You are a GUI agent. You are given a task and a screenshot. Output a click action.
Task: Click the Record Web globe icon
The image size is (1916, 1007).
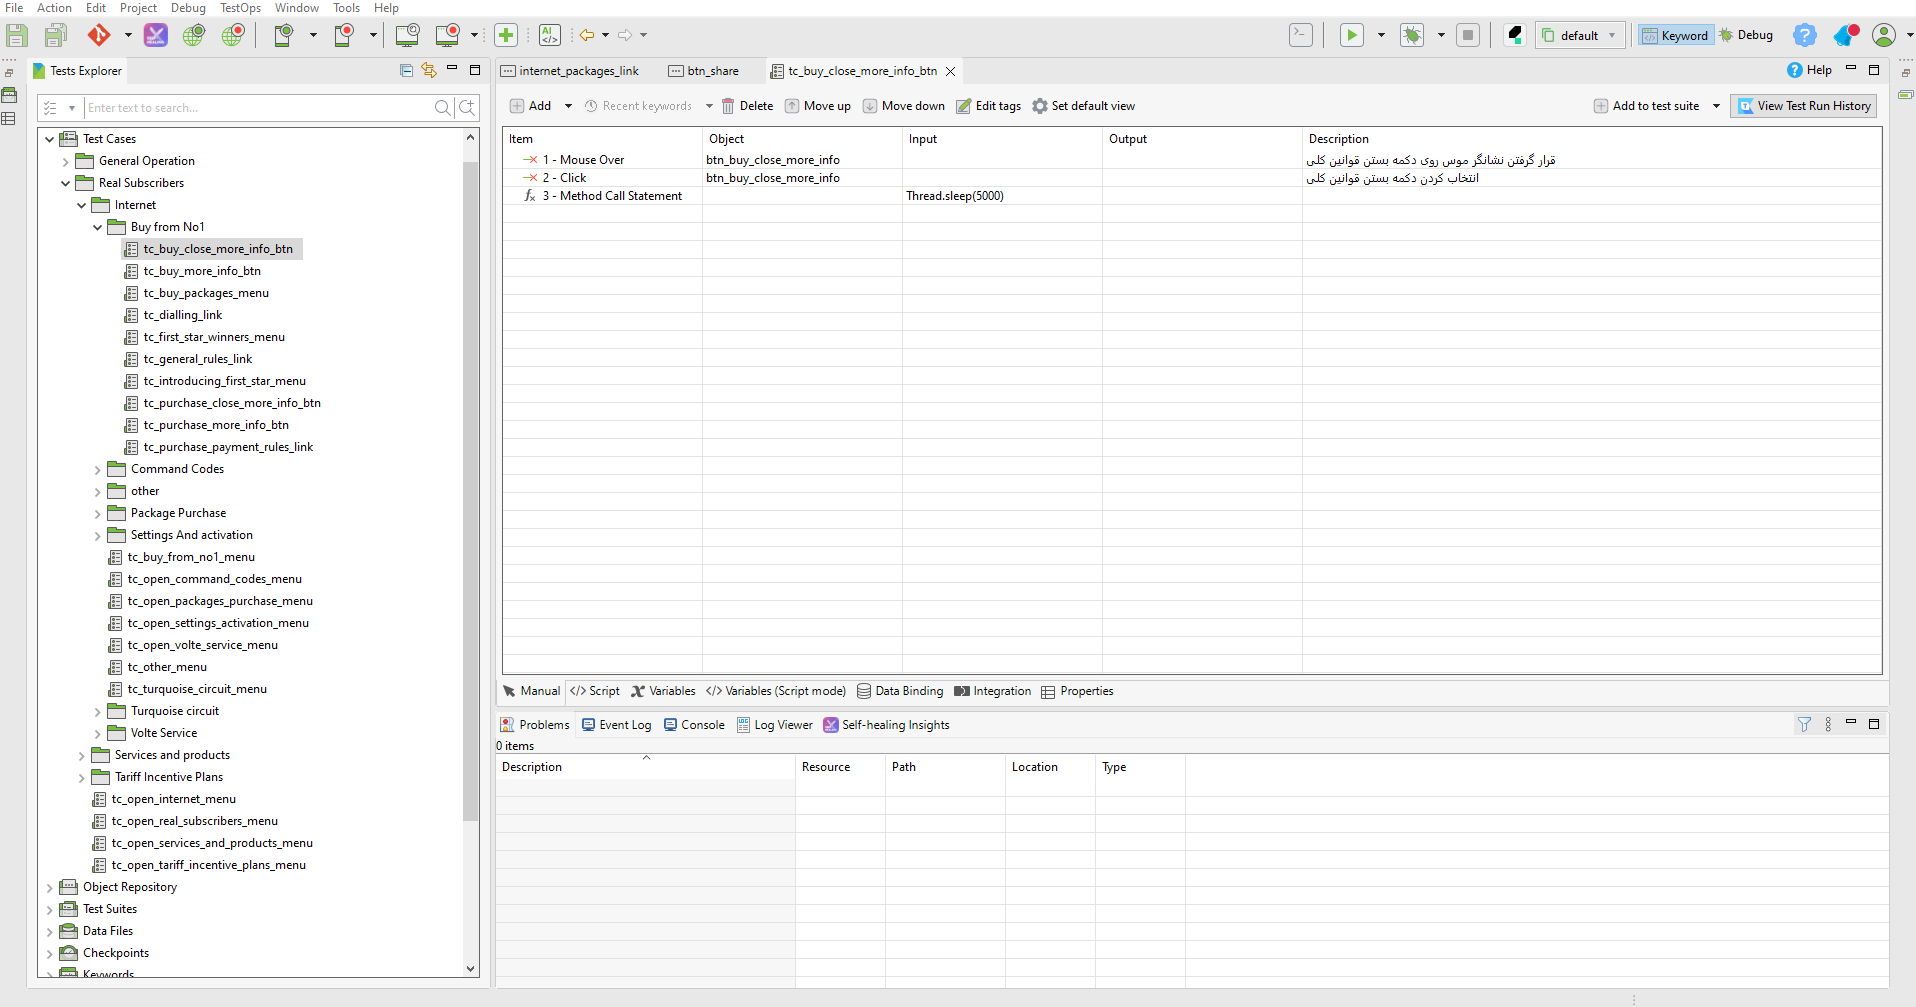[x=233, y=36]
